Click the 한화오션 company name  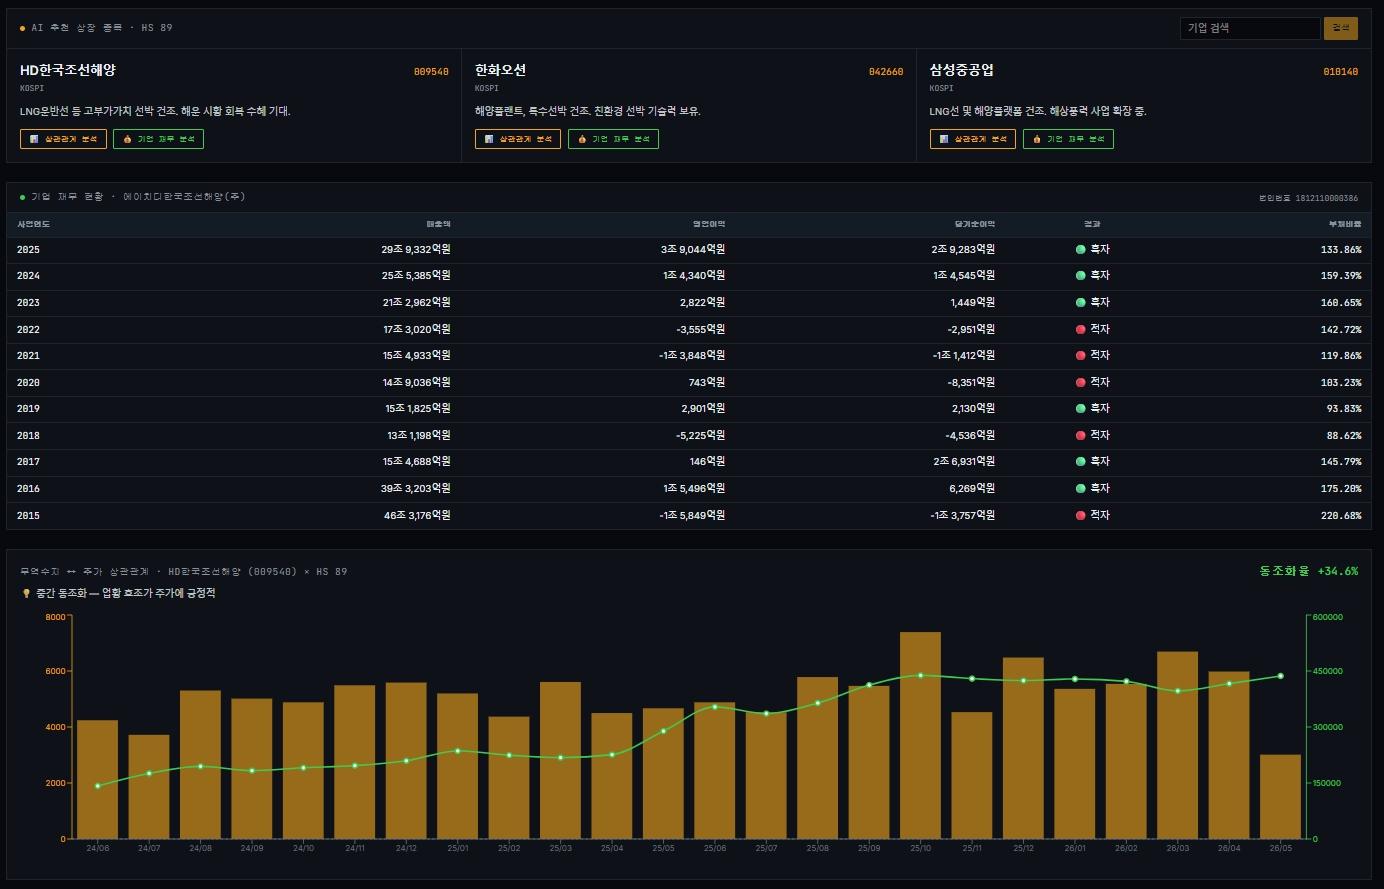tap(500, 70)
